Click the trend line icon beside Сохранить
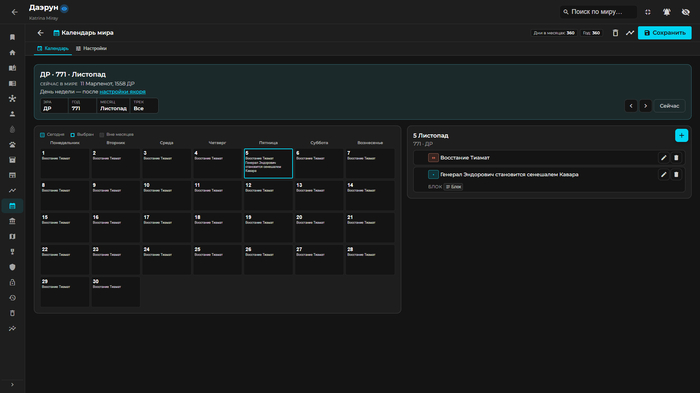The height and width of the screenshot is (393, 700). point(629,33)
